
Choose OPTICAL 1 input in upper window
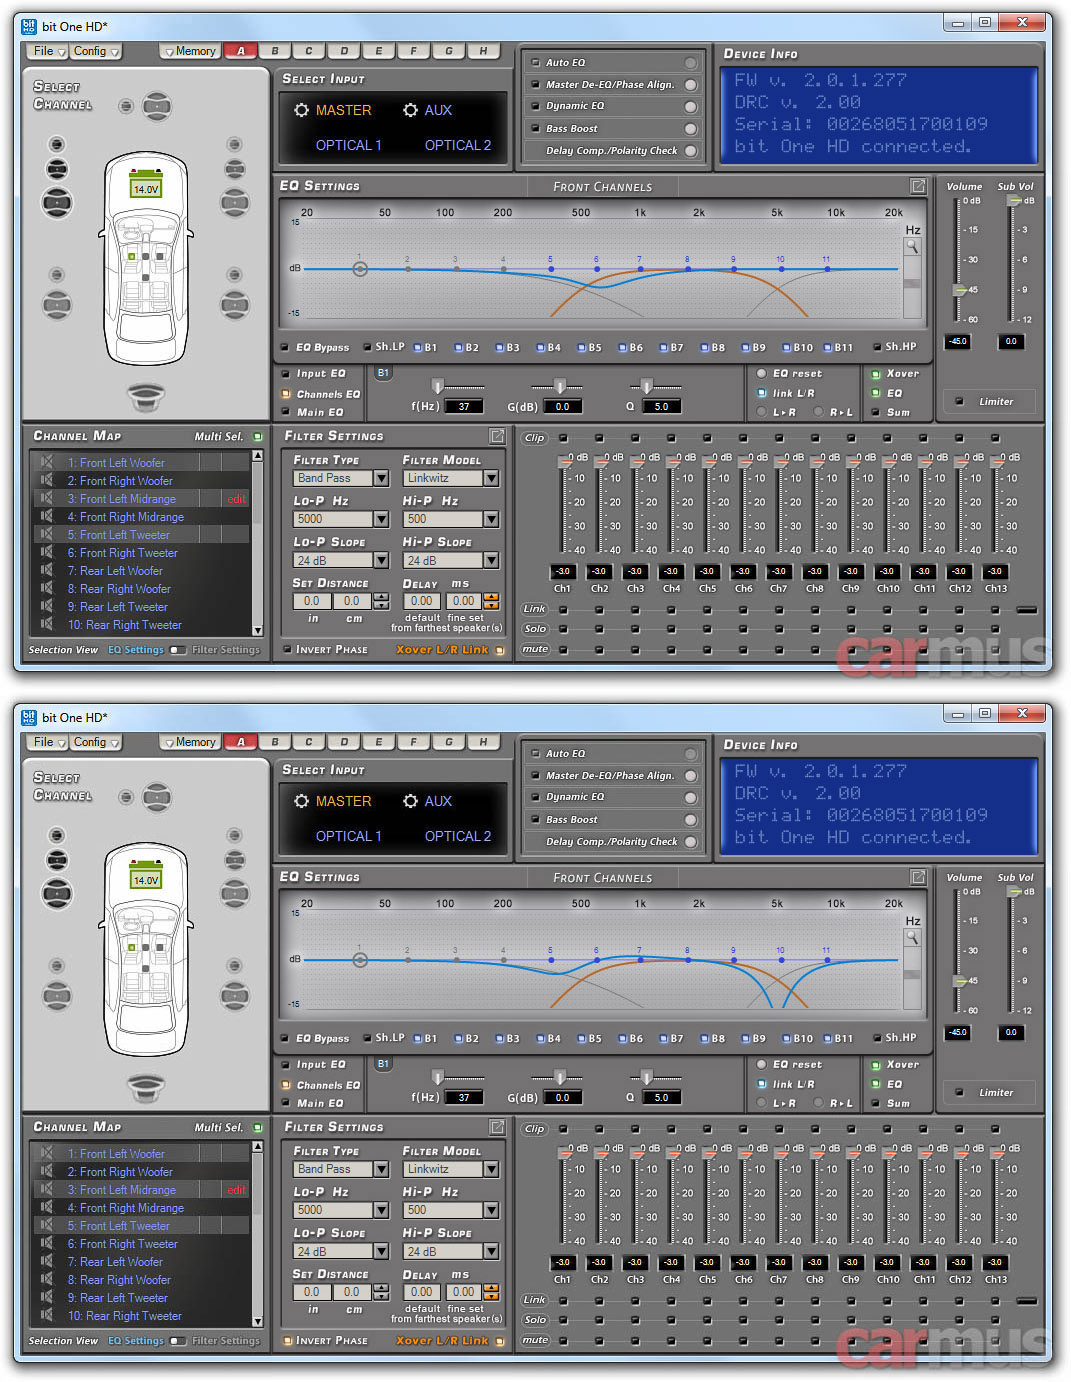[349, 145]
